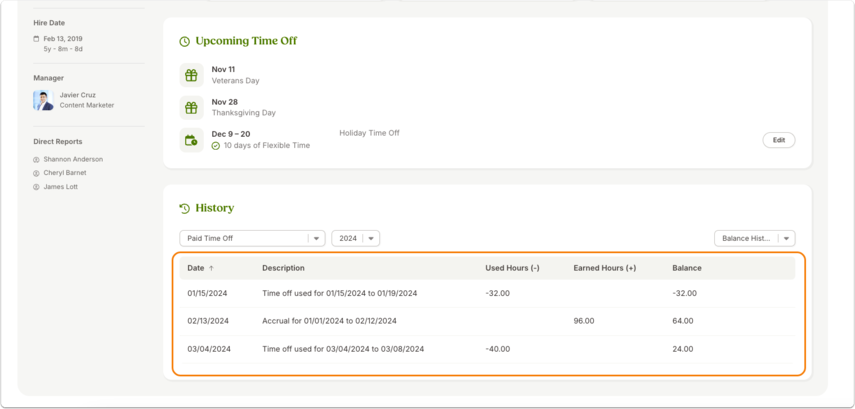Click '10 days of Flexible Time' text
Viewport: 855px width, 409px height.
pos(267,146)
